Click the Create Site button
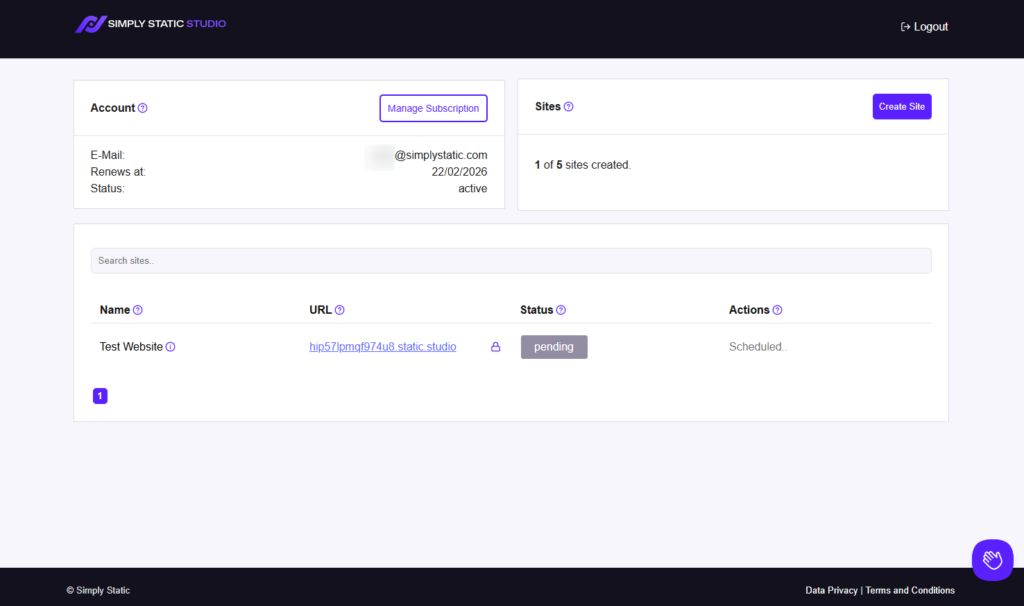 (901, 106)
